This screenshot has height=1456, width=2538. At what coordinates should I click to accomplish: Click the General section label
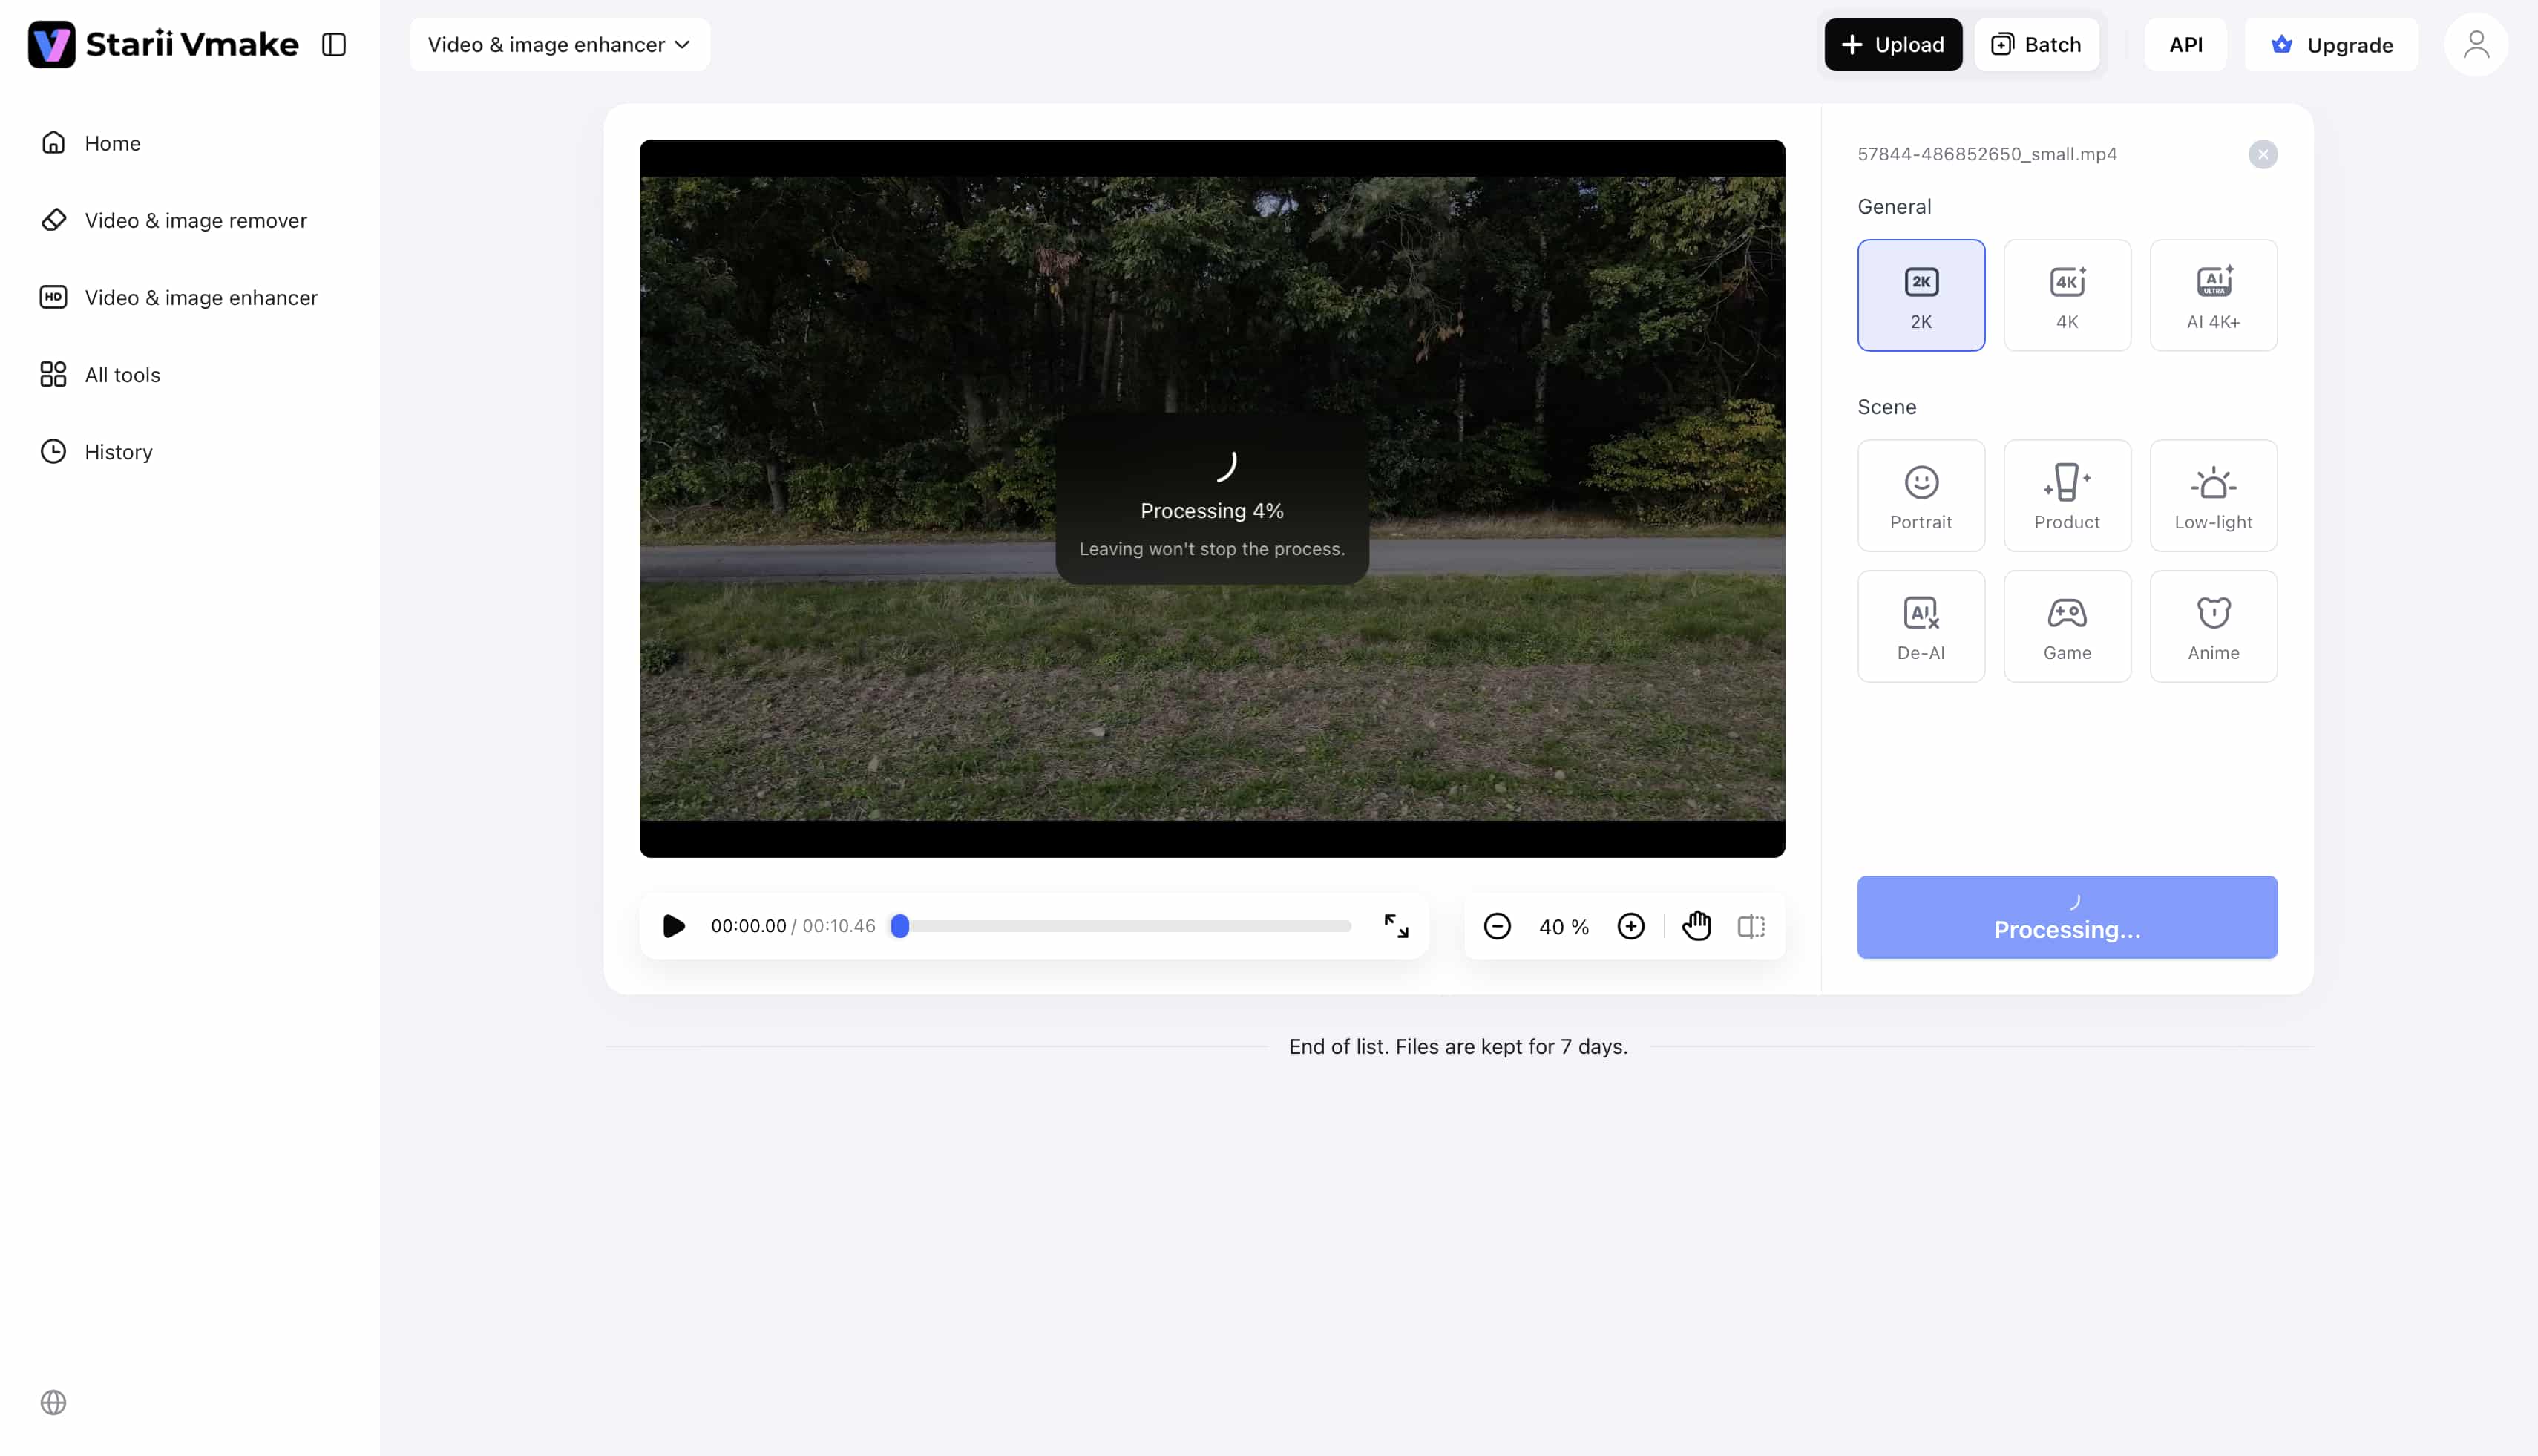(x=1893, y=206)
